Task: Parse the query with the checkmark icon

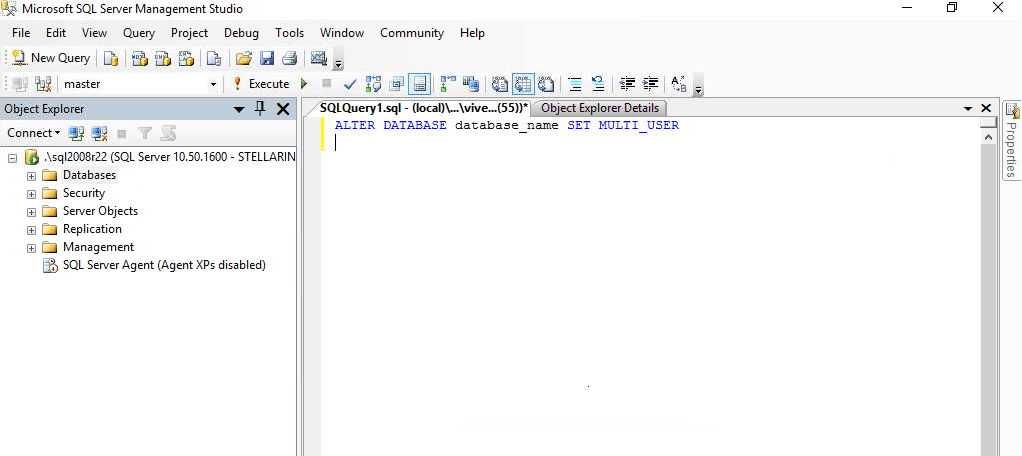Action: tap(350, 83)
